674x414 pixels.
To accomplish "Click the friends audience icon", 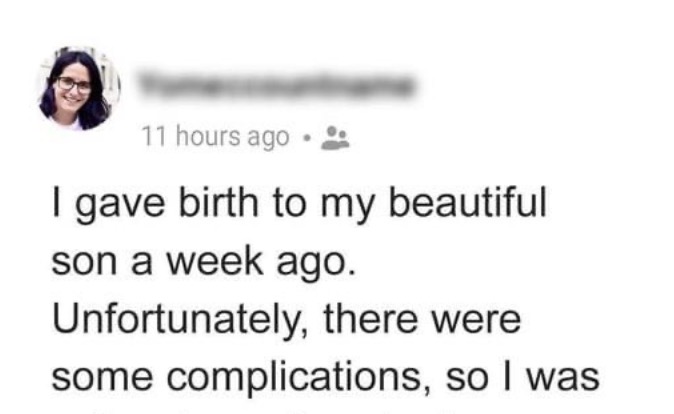I will (x=335, y=139).
